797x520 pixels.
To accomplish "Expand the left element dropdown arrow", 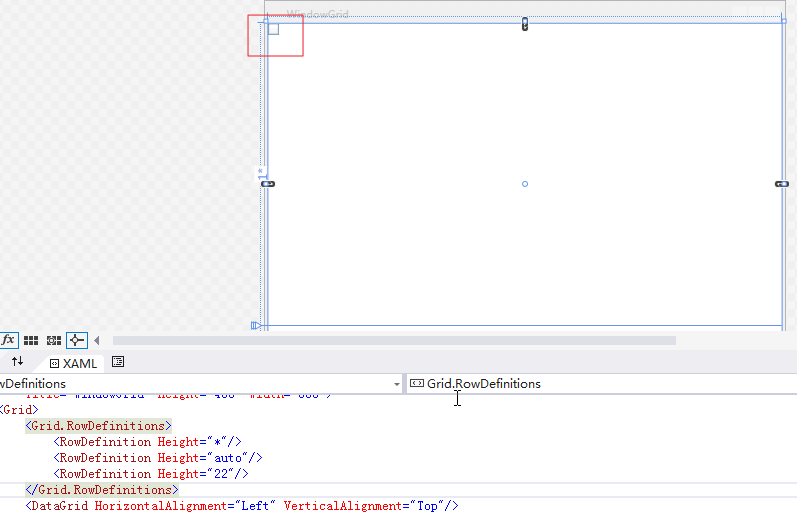I will click(396, 384).
